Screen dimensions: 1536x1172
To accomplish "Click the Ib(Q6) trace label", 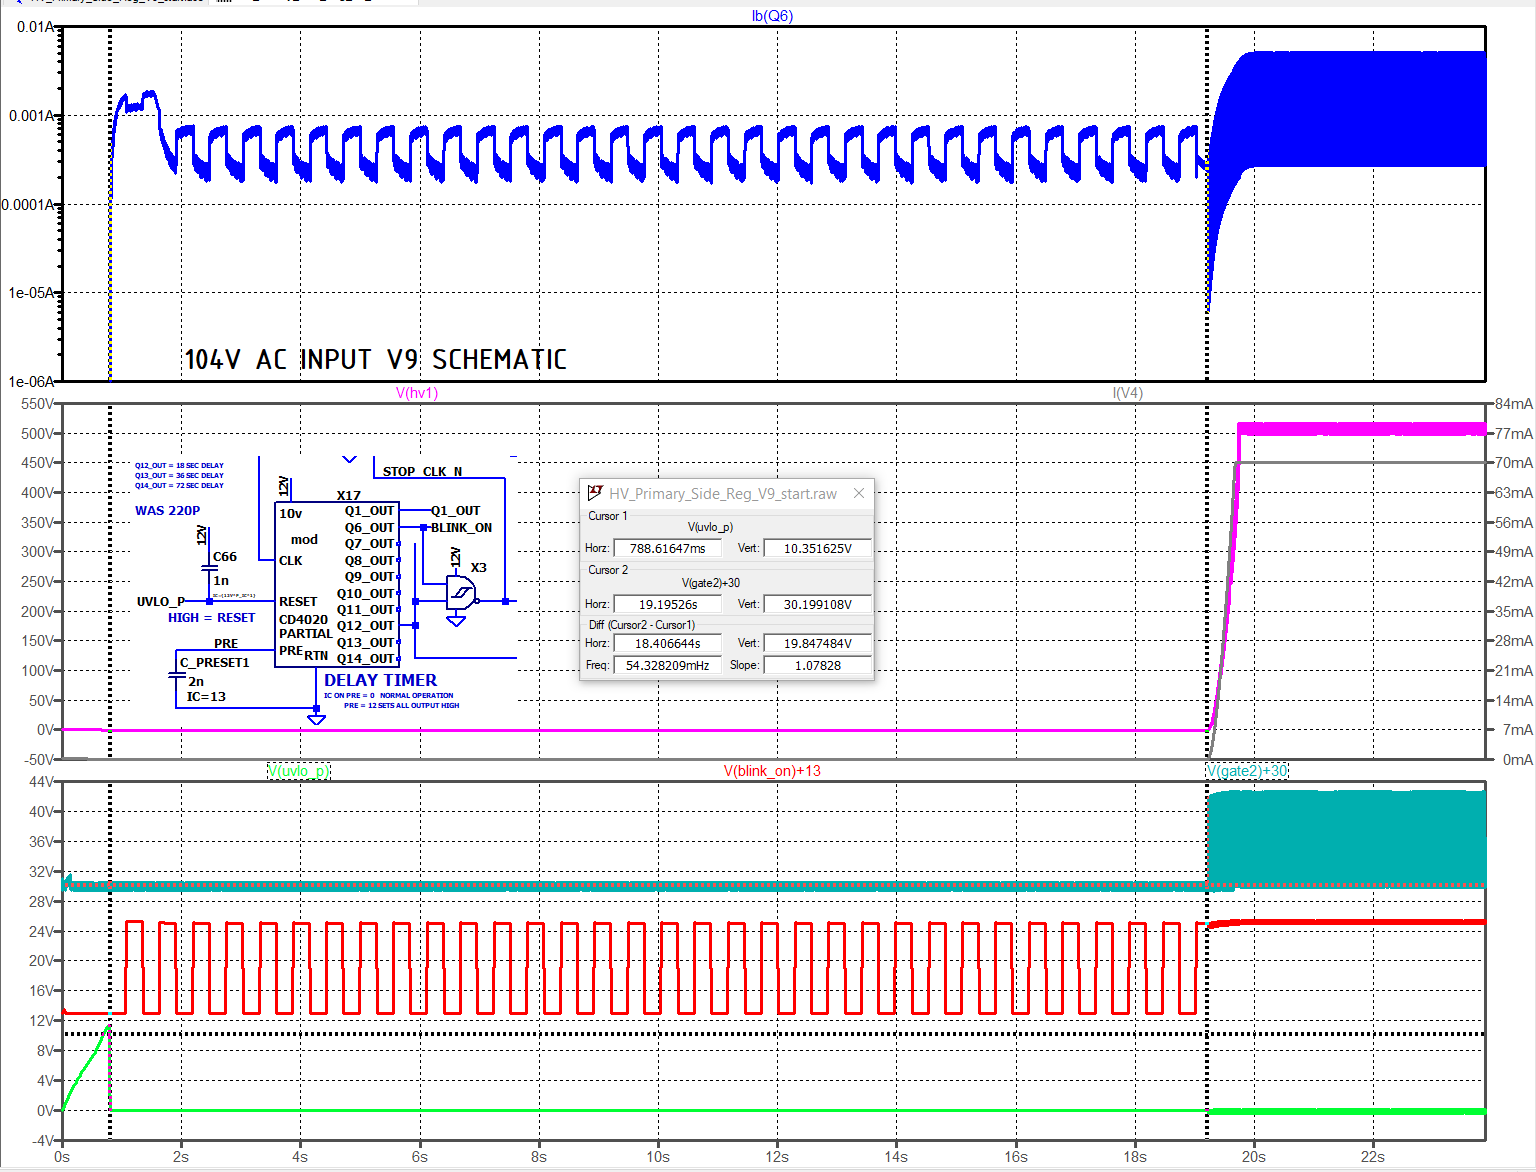I will point(772,16).
